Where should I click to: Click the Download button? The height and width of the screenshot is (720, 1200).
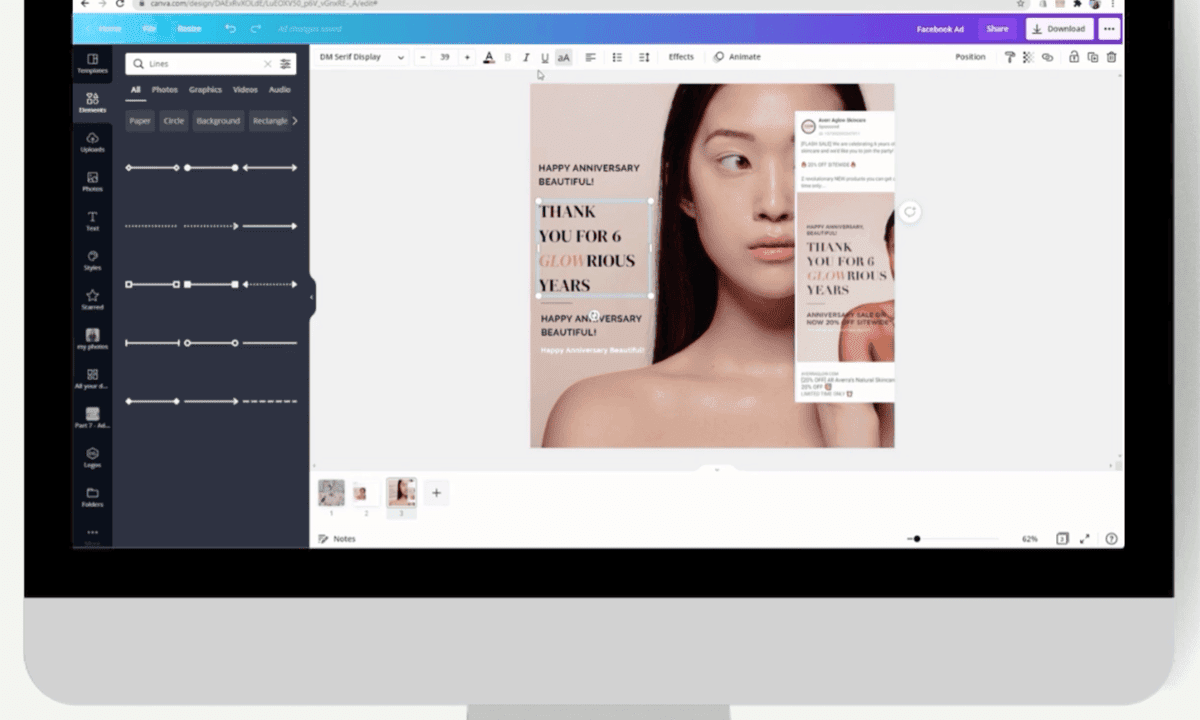click(1057, 29)
